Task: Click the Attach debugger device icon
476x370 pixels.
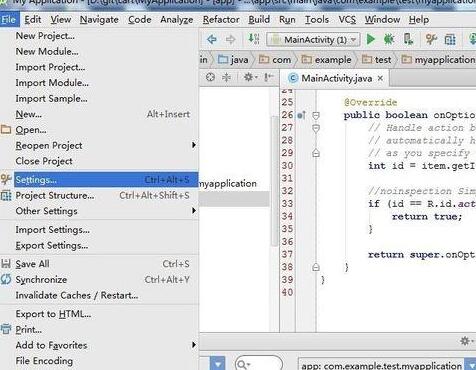Action: click(408, 39)
